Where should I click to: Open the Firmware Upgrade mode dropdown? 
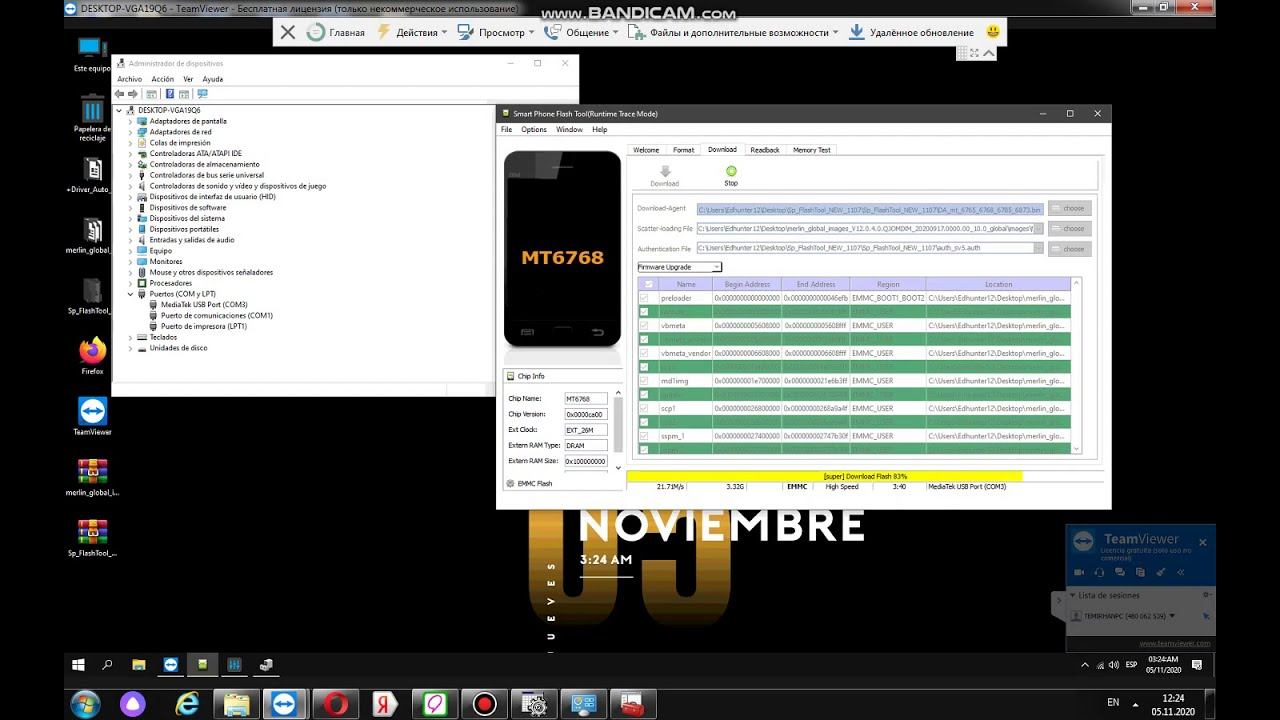pyautogui.click(x=680, y=267)
